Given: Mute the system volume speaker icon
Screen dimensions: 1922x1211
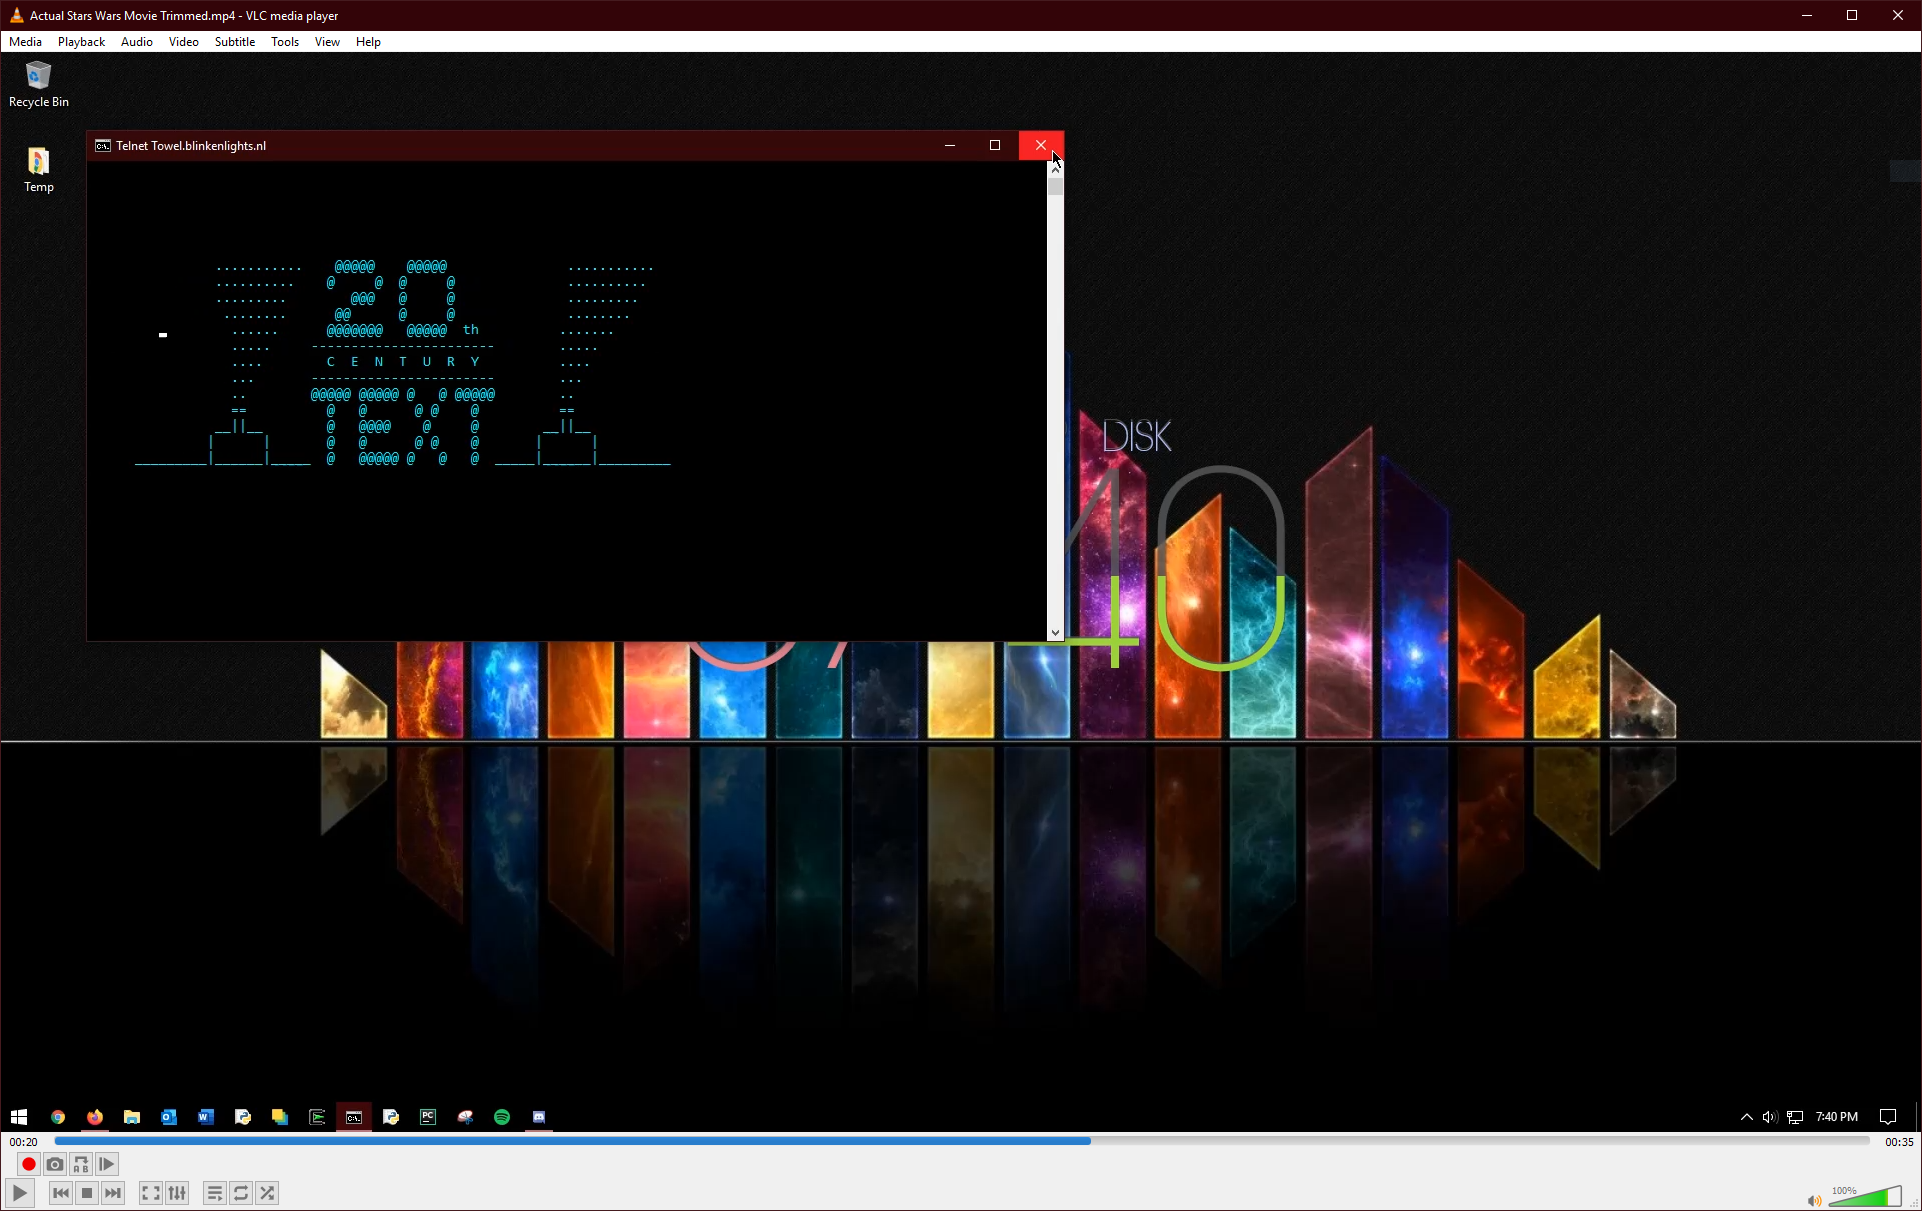Looking at the screenshot, I should [1770, 1116].
